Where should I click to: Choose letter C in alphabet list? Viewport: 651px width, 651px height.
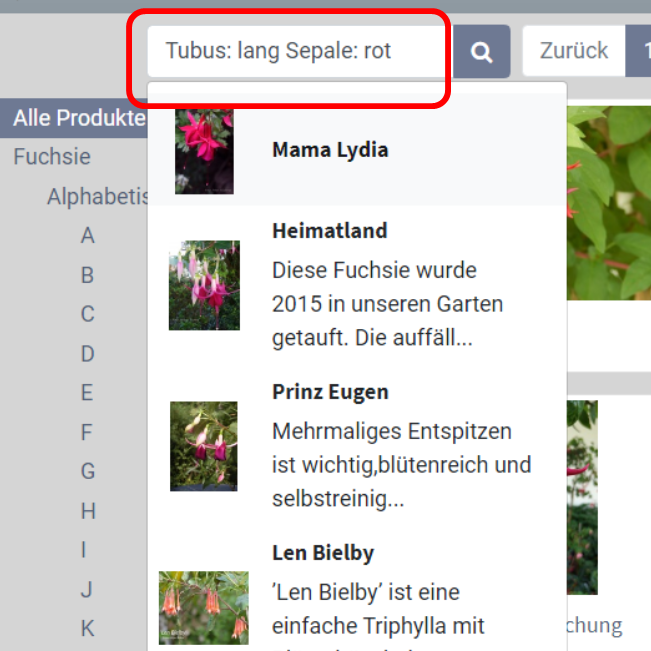click(x=88, y=315)
